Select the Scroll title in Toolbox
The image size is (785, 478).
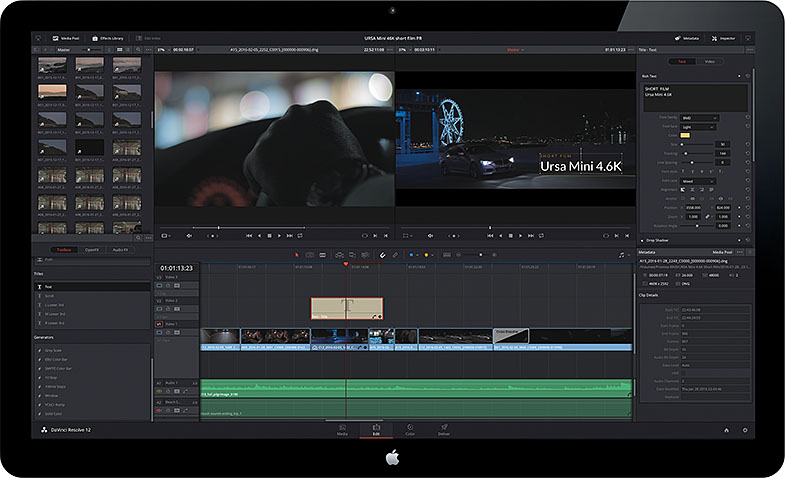(93, 296)
